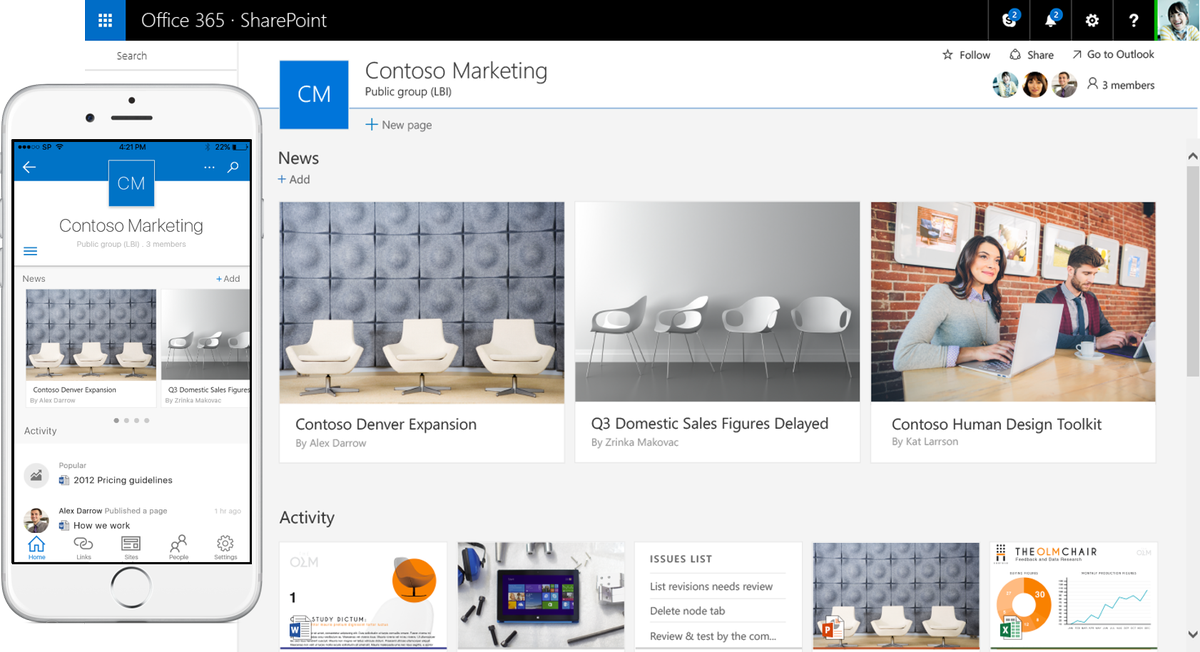Tap +Add in phone News section

tap(228, 279)
